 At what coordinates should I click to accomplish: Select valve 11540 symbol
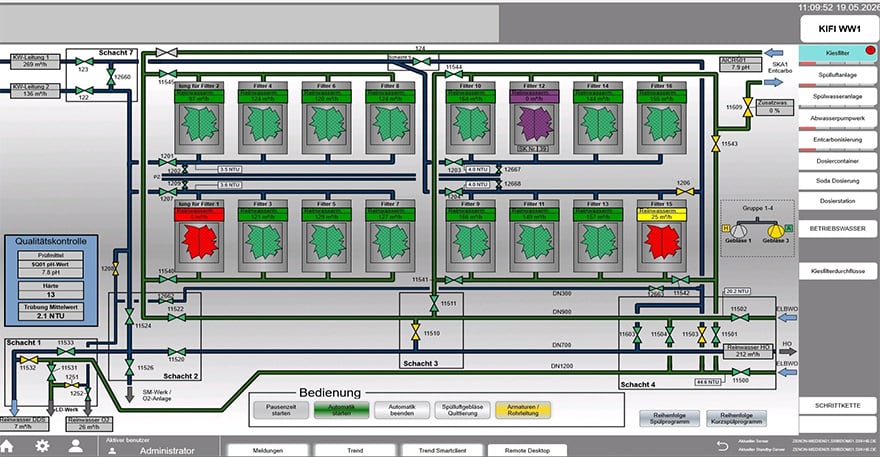[x=167, y=278]
